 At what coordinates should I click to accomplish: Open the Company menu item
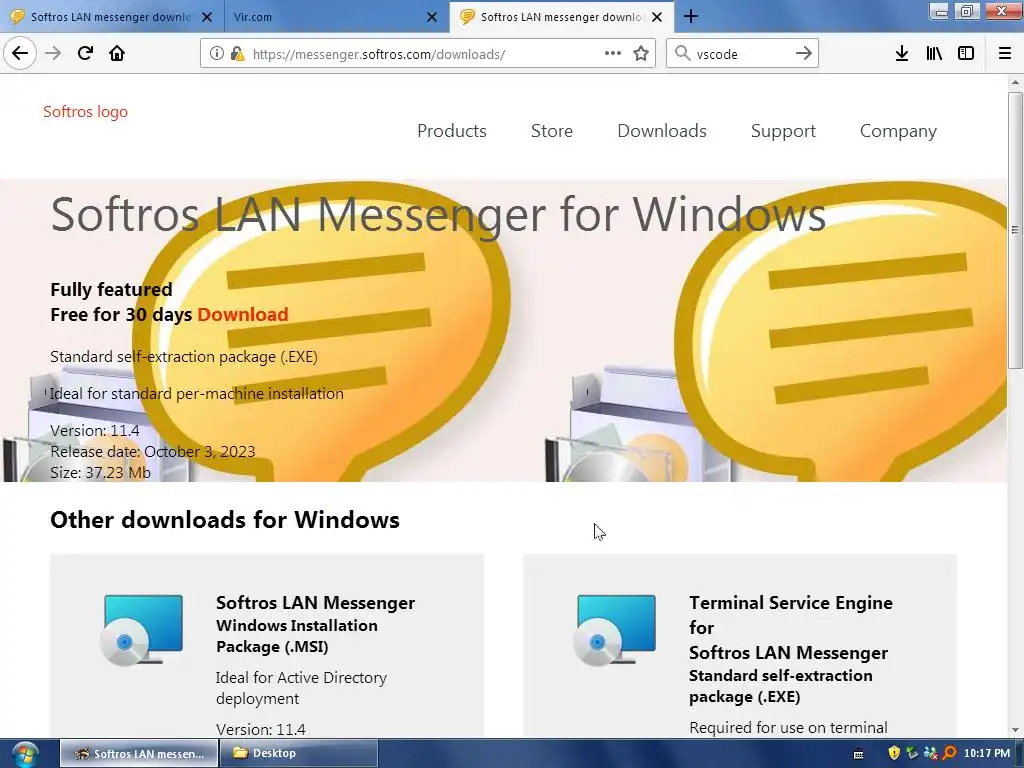[x=898, y=131]
